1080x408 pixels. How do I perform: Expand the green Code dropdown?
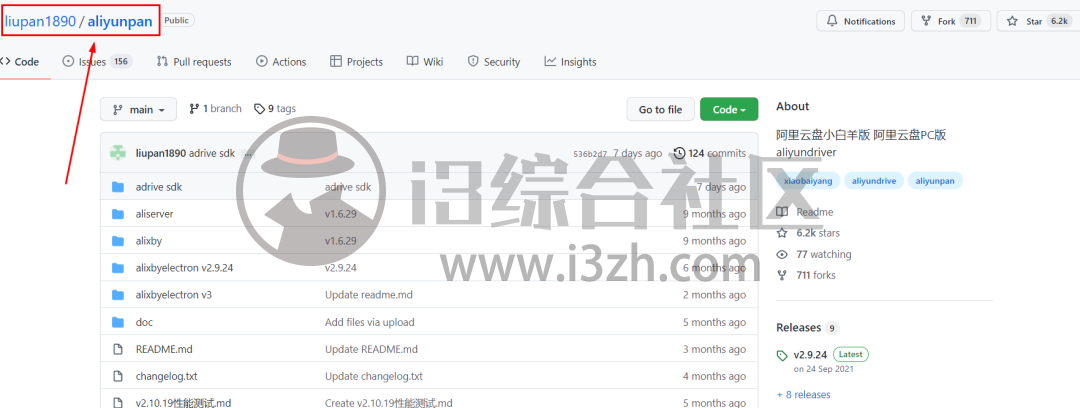click(x=729, y=110)
